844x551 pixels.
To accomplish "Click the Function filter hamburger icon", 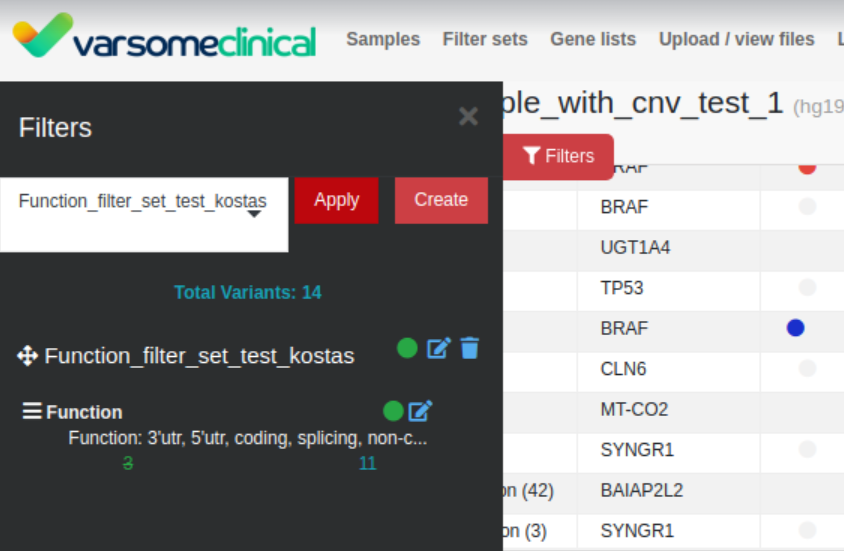I will tap(32, 411).
